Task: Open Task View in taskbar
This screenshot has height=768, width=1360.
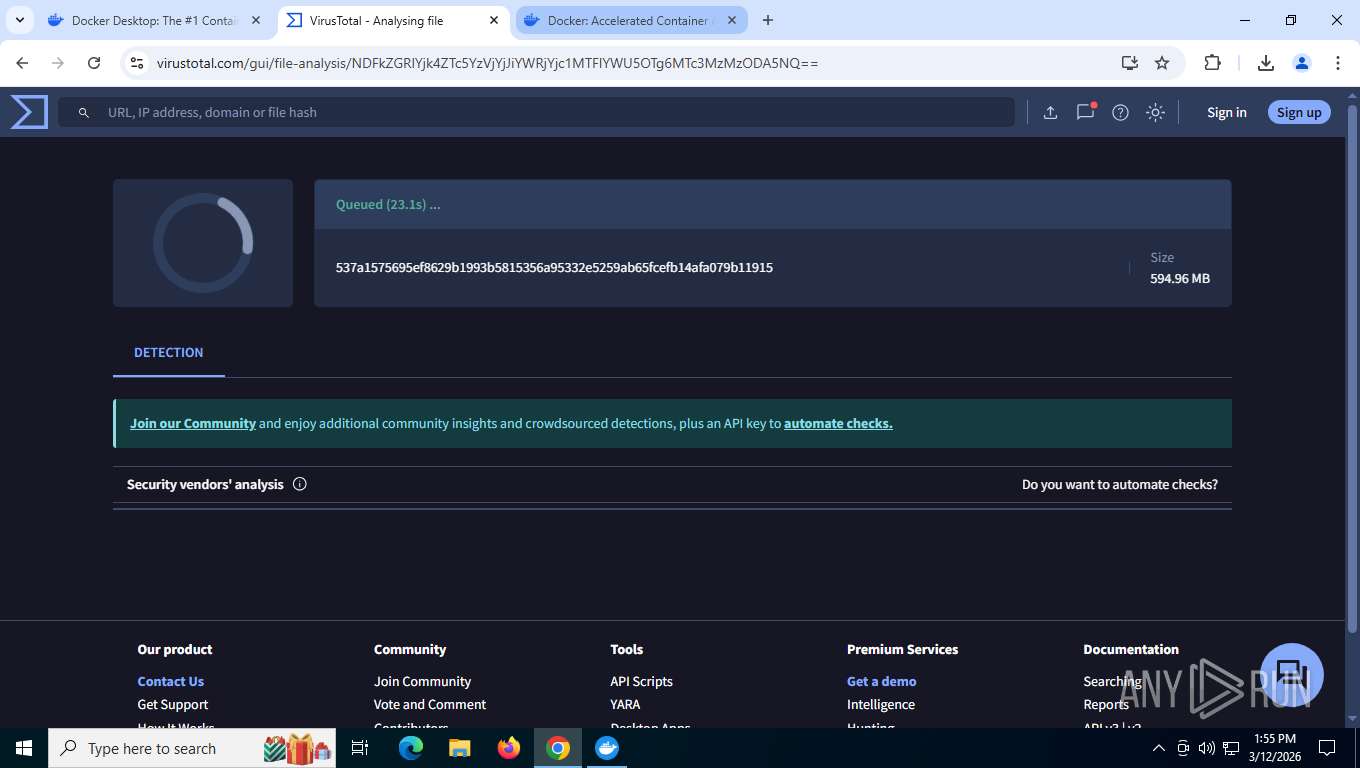Action: pos(360,748)
